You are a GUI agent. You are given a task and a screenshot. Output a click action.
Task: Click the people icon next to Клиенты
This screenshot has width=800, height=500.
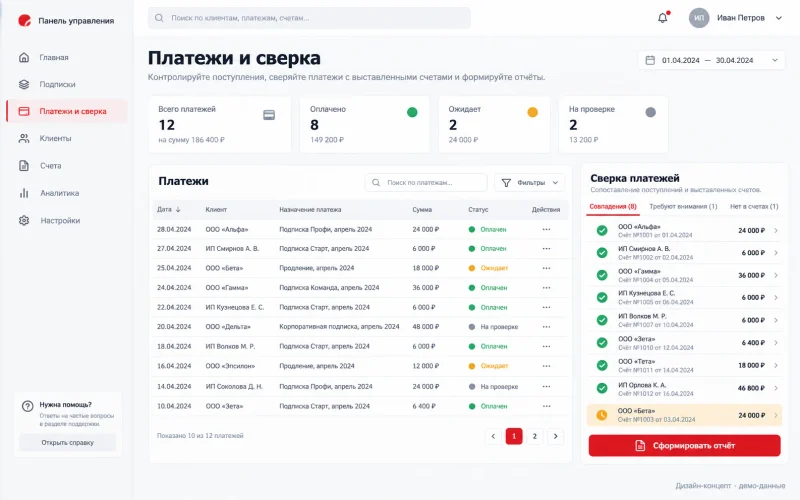pyautogui.click(x=24, y=138)
